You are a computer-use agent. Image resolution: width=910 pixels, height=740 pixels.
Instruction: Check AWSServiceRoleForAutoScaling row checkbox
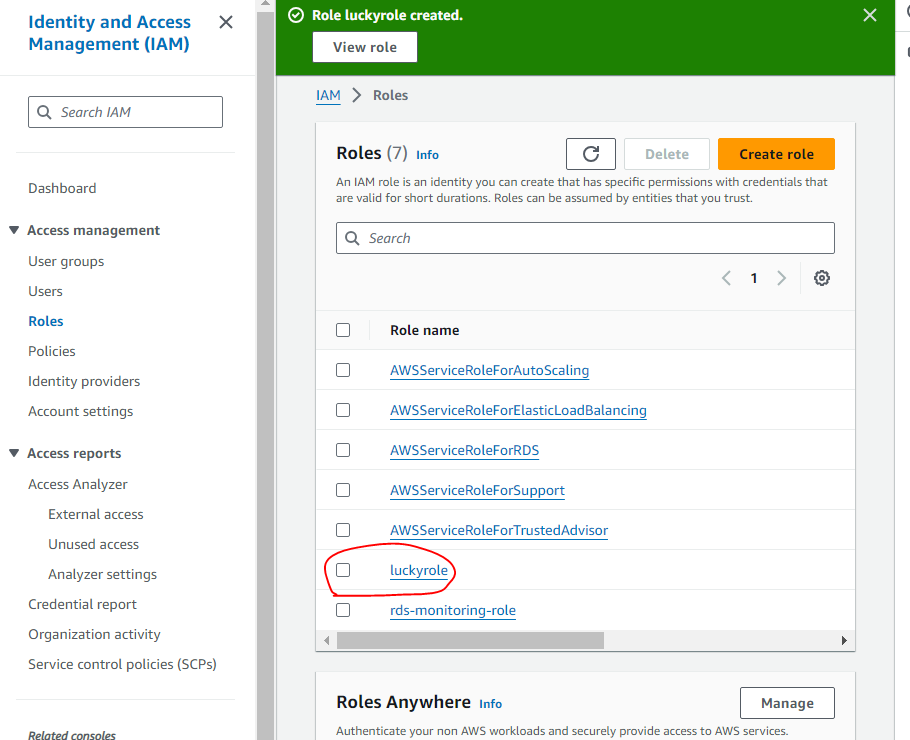(343, 370)
